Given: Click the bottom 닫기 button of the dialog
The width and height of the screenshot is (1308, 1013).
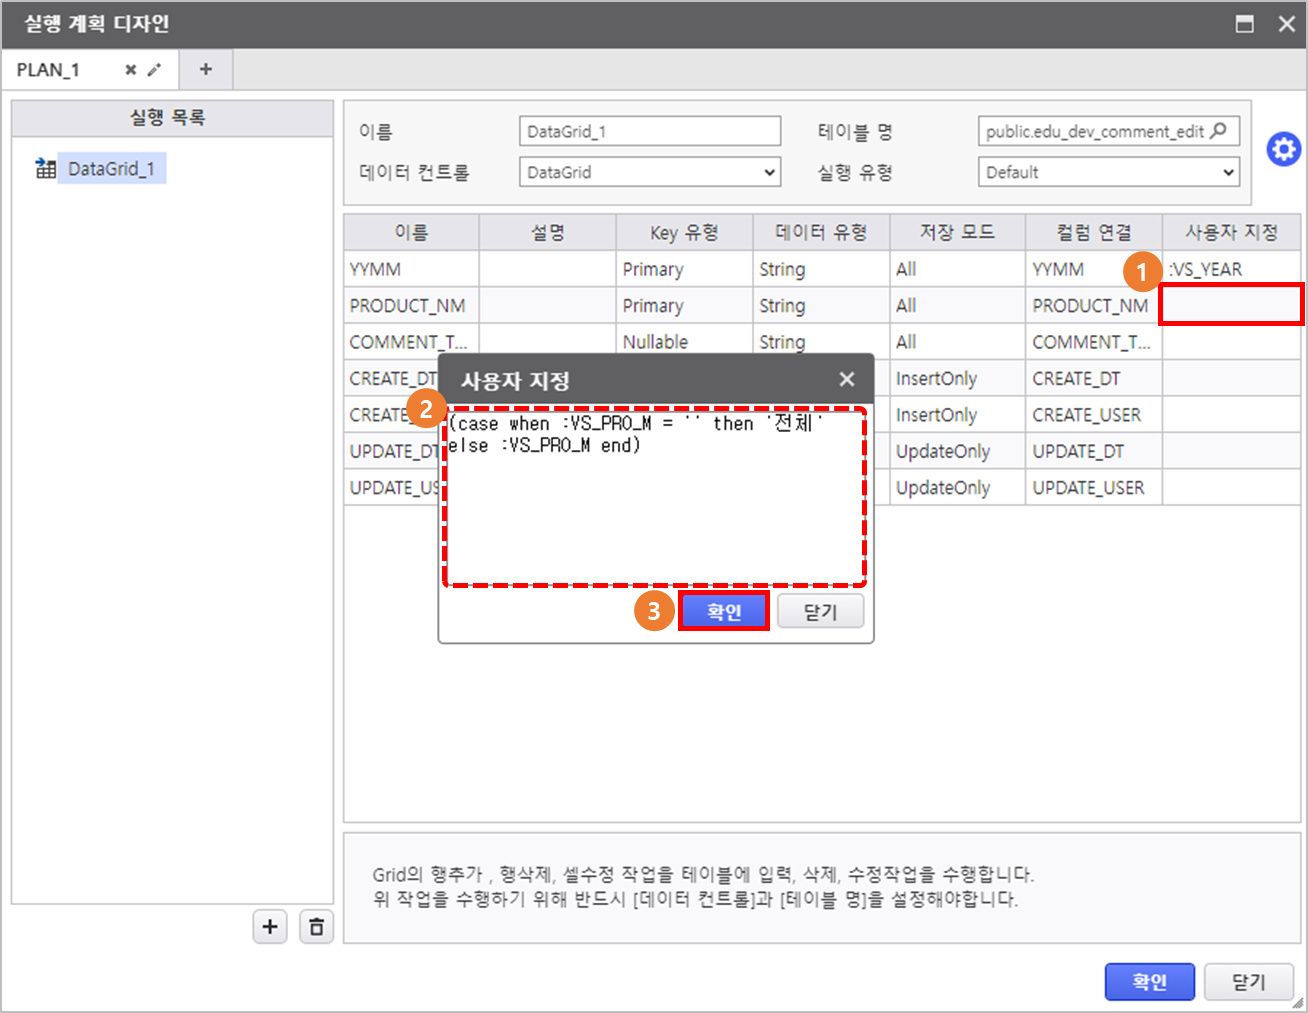Looking at the screenshot, I should [1249, 982].
